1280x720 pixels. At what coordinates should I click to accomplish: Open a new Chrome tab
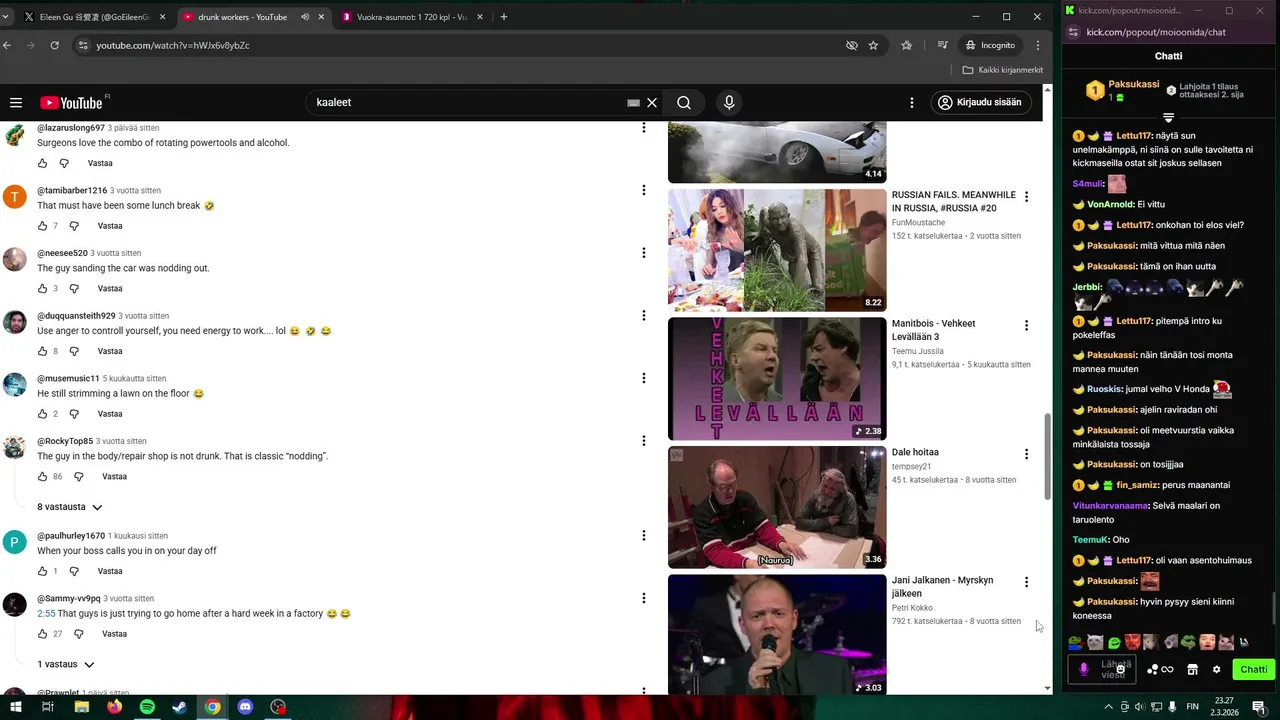(503, 17)
